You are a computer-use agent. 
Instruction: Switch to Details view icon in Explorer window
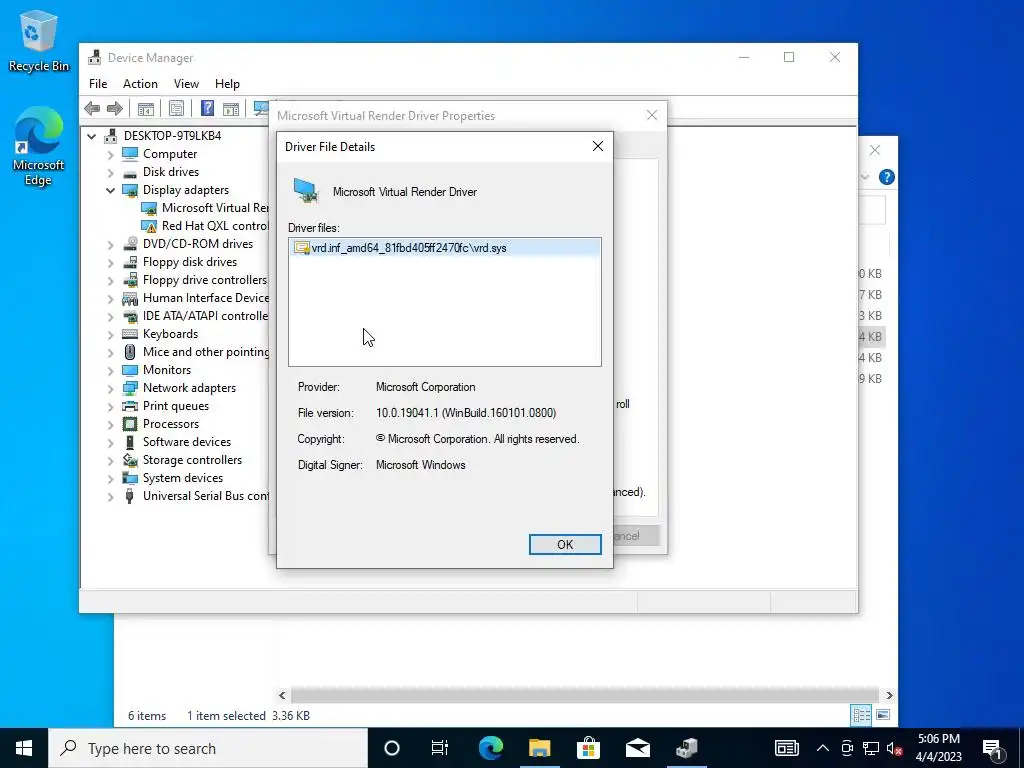tap(861, 715)
